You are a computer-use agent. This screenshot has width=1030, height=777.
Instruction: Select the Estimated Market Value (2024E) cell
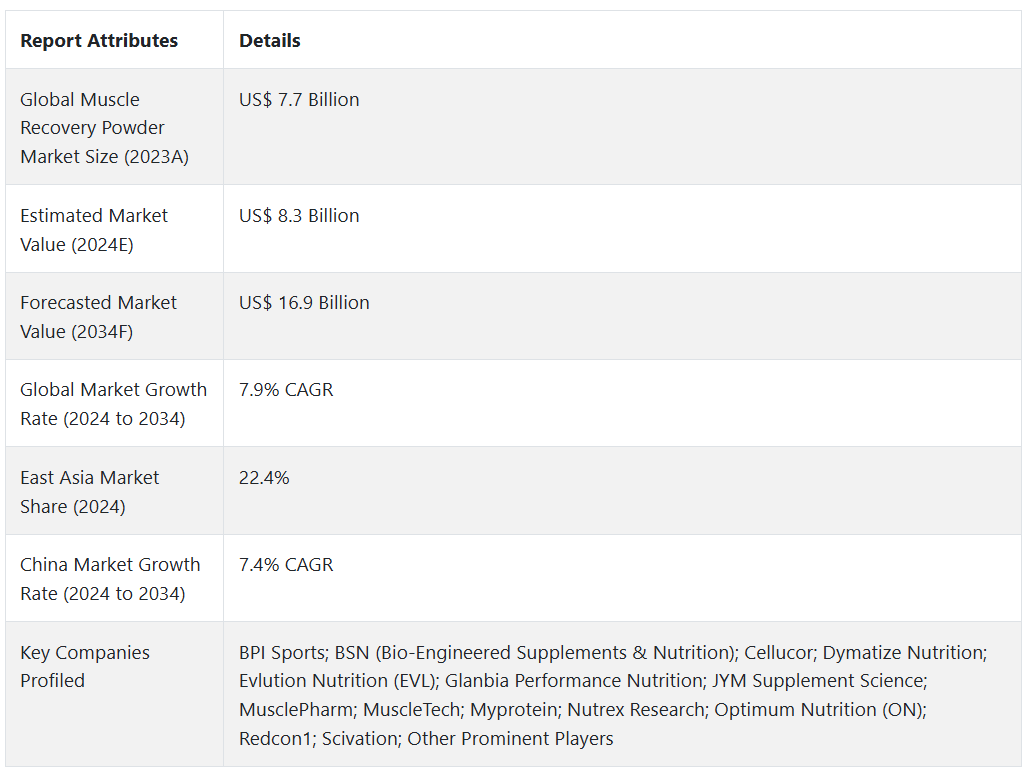94,230
